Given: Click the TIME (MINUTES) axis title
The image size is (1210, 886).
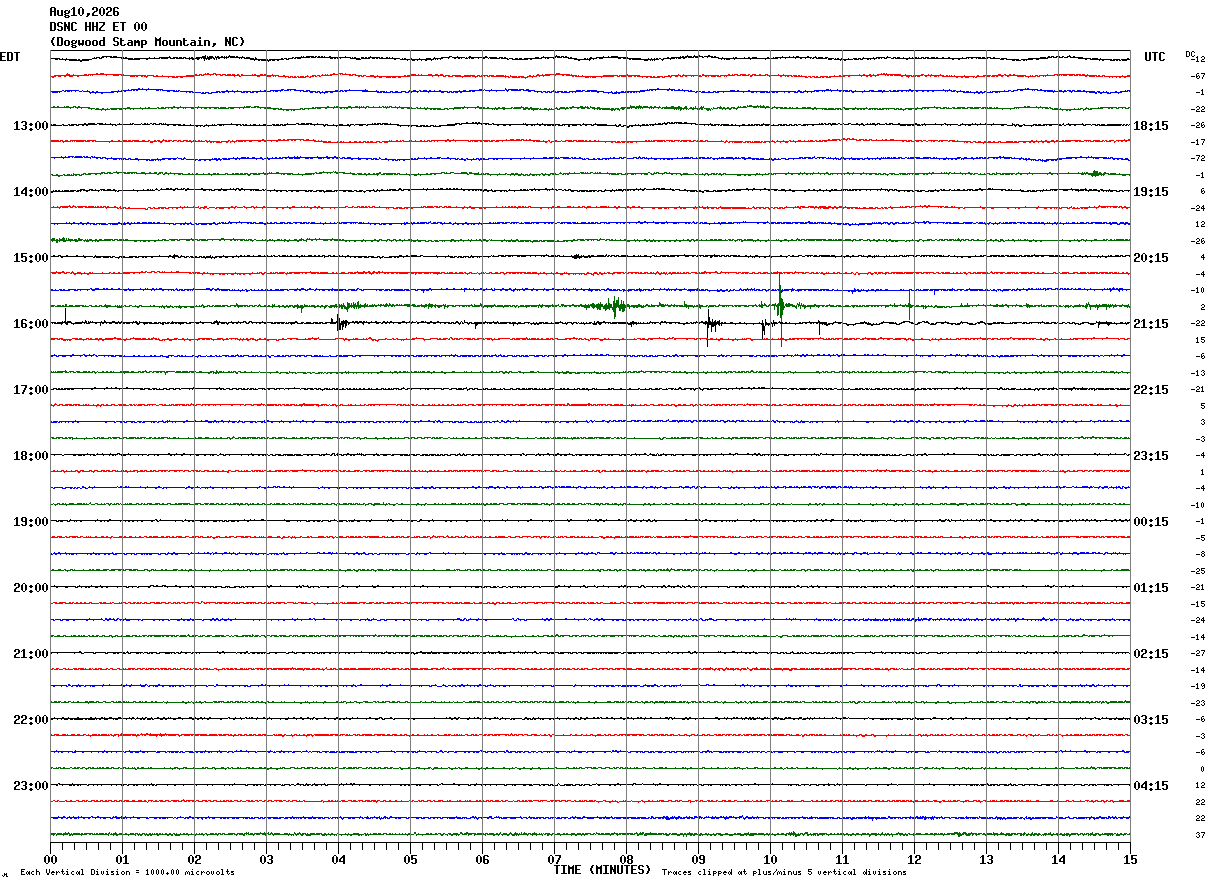Looking at the screenshot, I should (602, 870).
